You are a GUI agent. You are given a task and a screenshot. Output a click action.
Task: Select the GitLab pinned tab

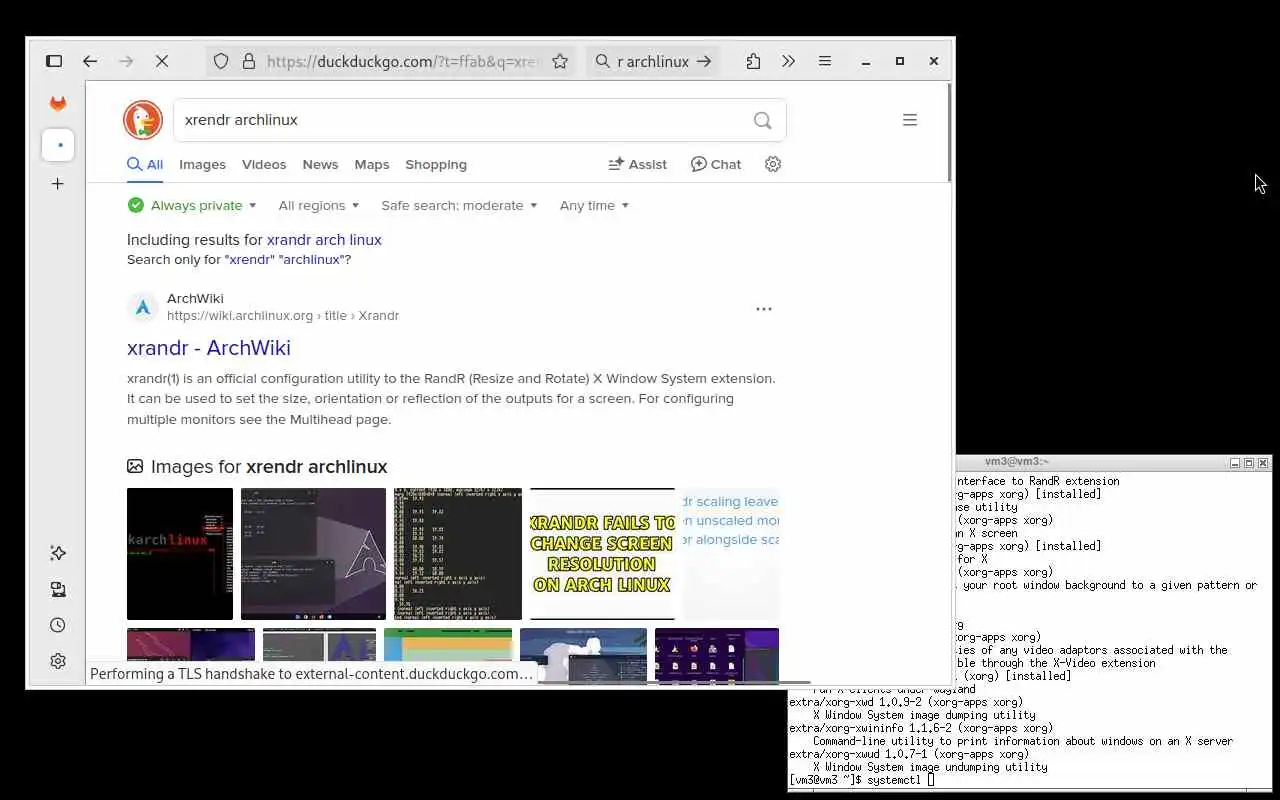click(58, 104)
